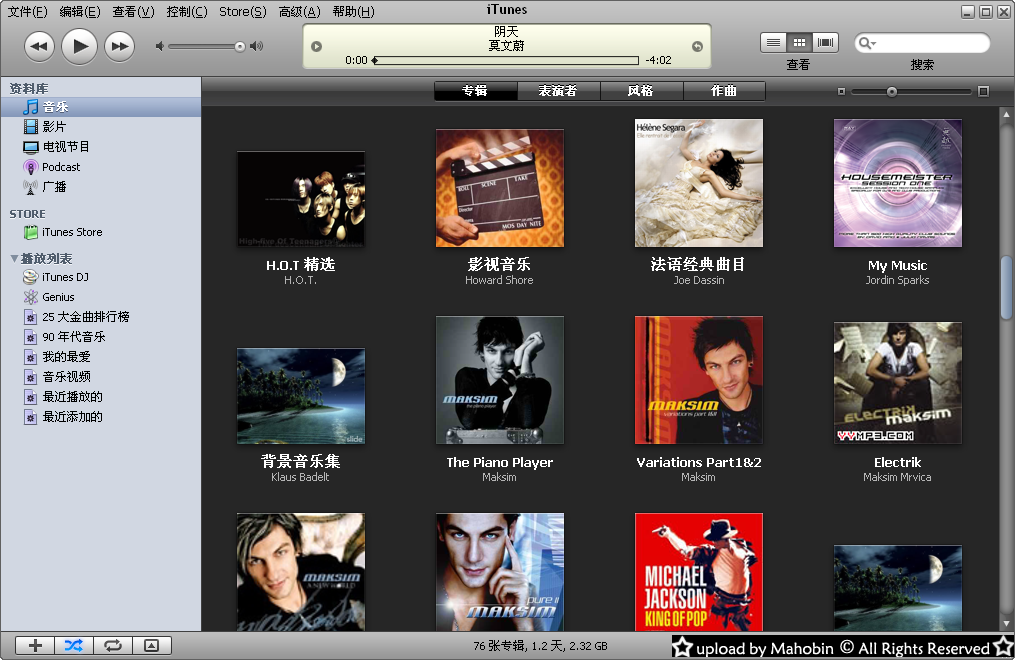Select the Michael Jackson King of Pop cover
This screenshot has width=1015, height=660.
pyautogui.click(x=698, y=572)
